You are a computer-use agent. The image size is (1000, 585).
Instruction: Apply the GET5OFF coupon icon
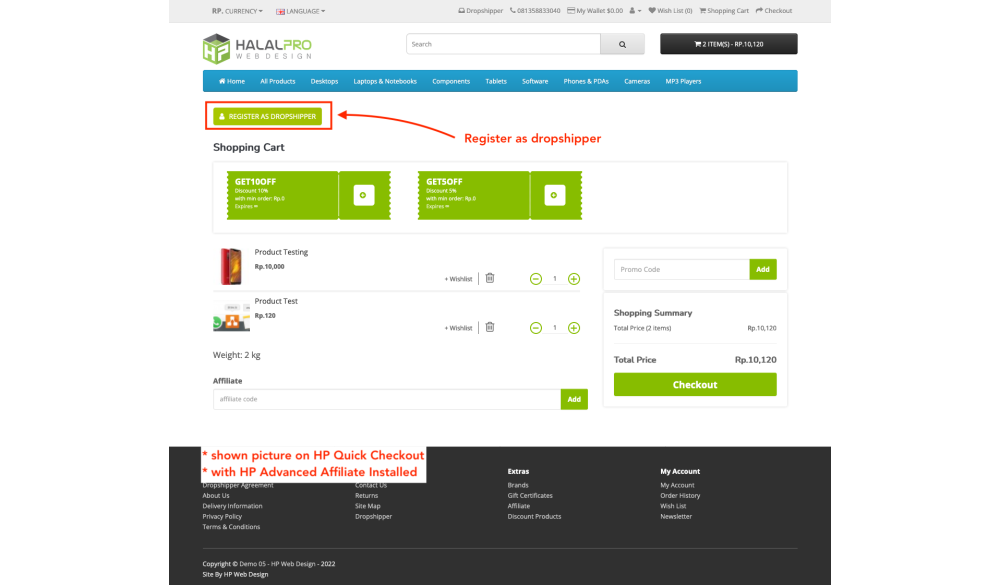point(555,195)
